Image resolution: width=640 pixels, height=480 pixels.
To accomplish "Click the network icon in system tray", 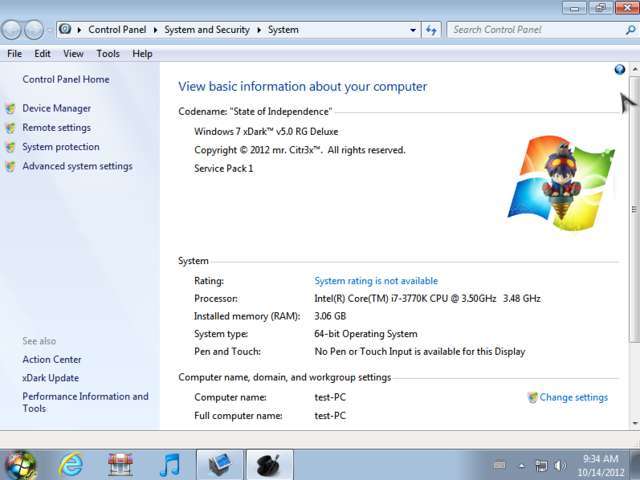I will (542, 466).
